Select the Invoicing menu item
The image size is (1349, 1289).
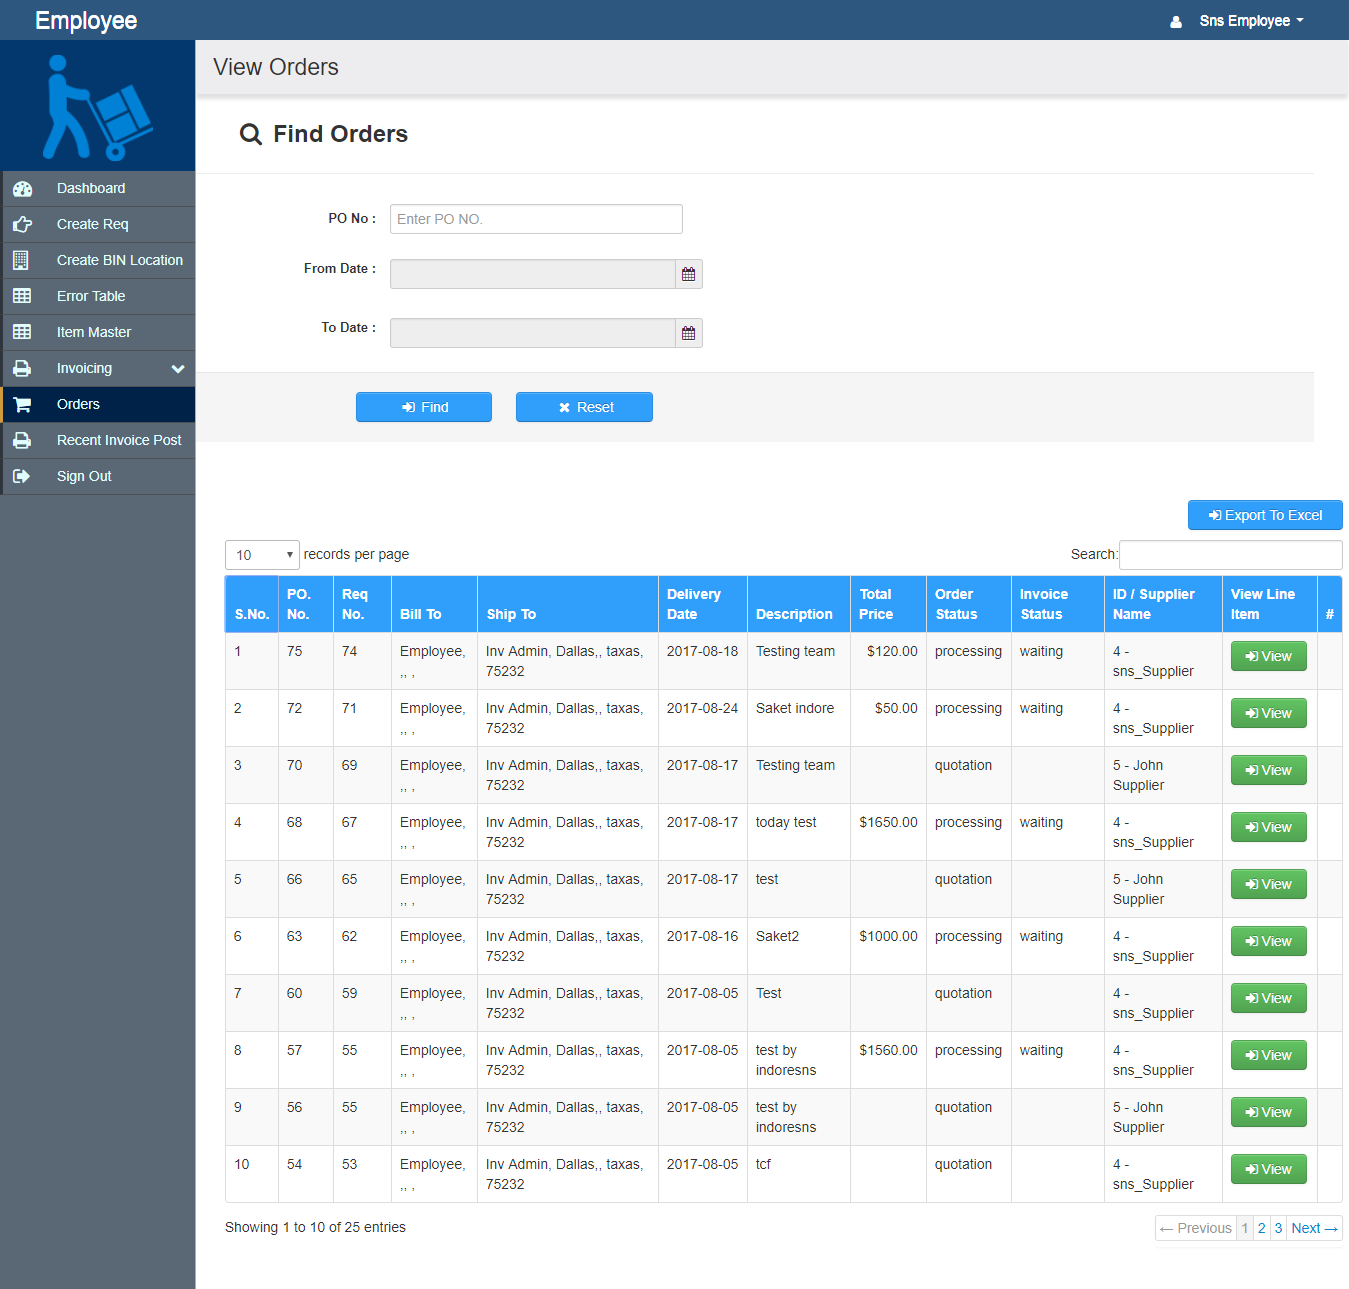click(x=84, y=368)
